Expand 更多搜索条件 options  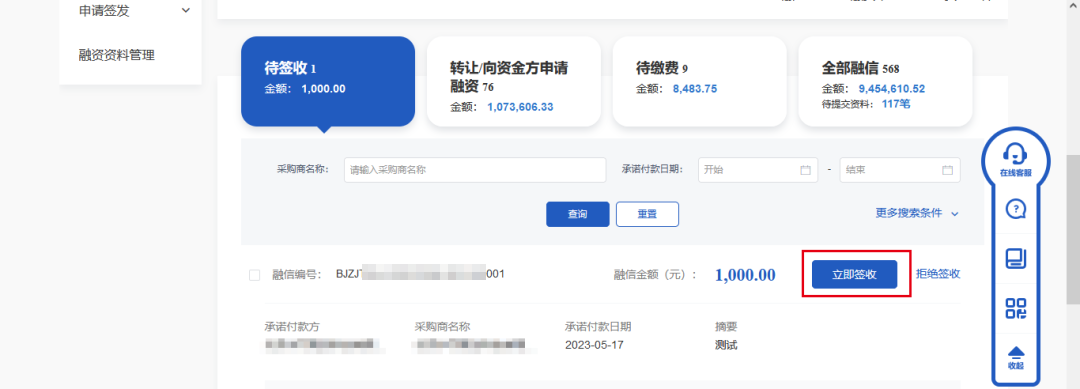point(917,213)
